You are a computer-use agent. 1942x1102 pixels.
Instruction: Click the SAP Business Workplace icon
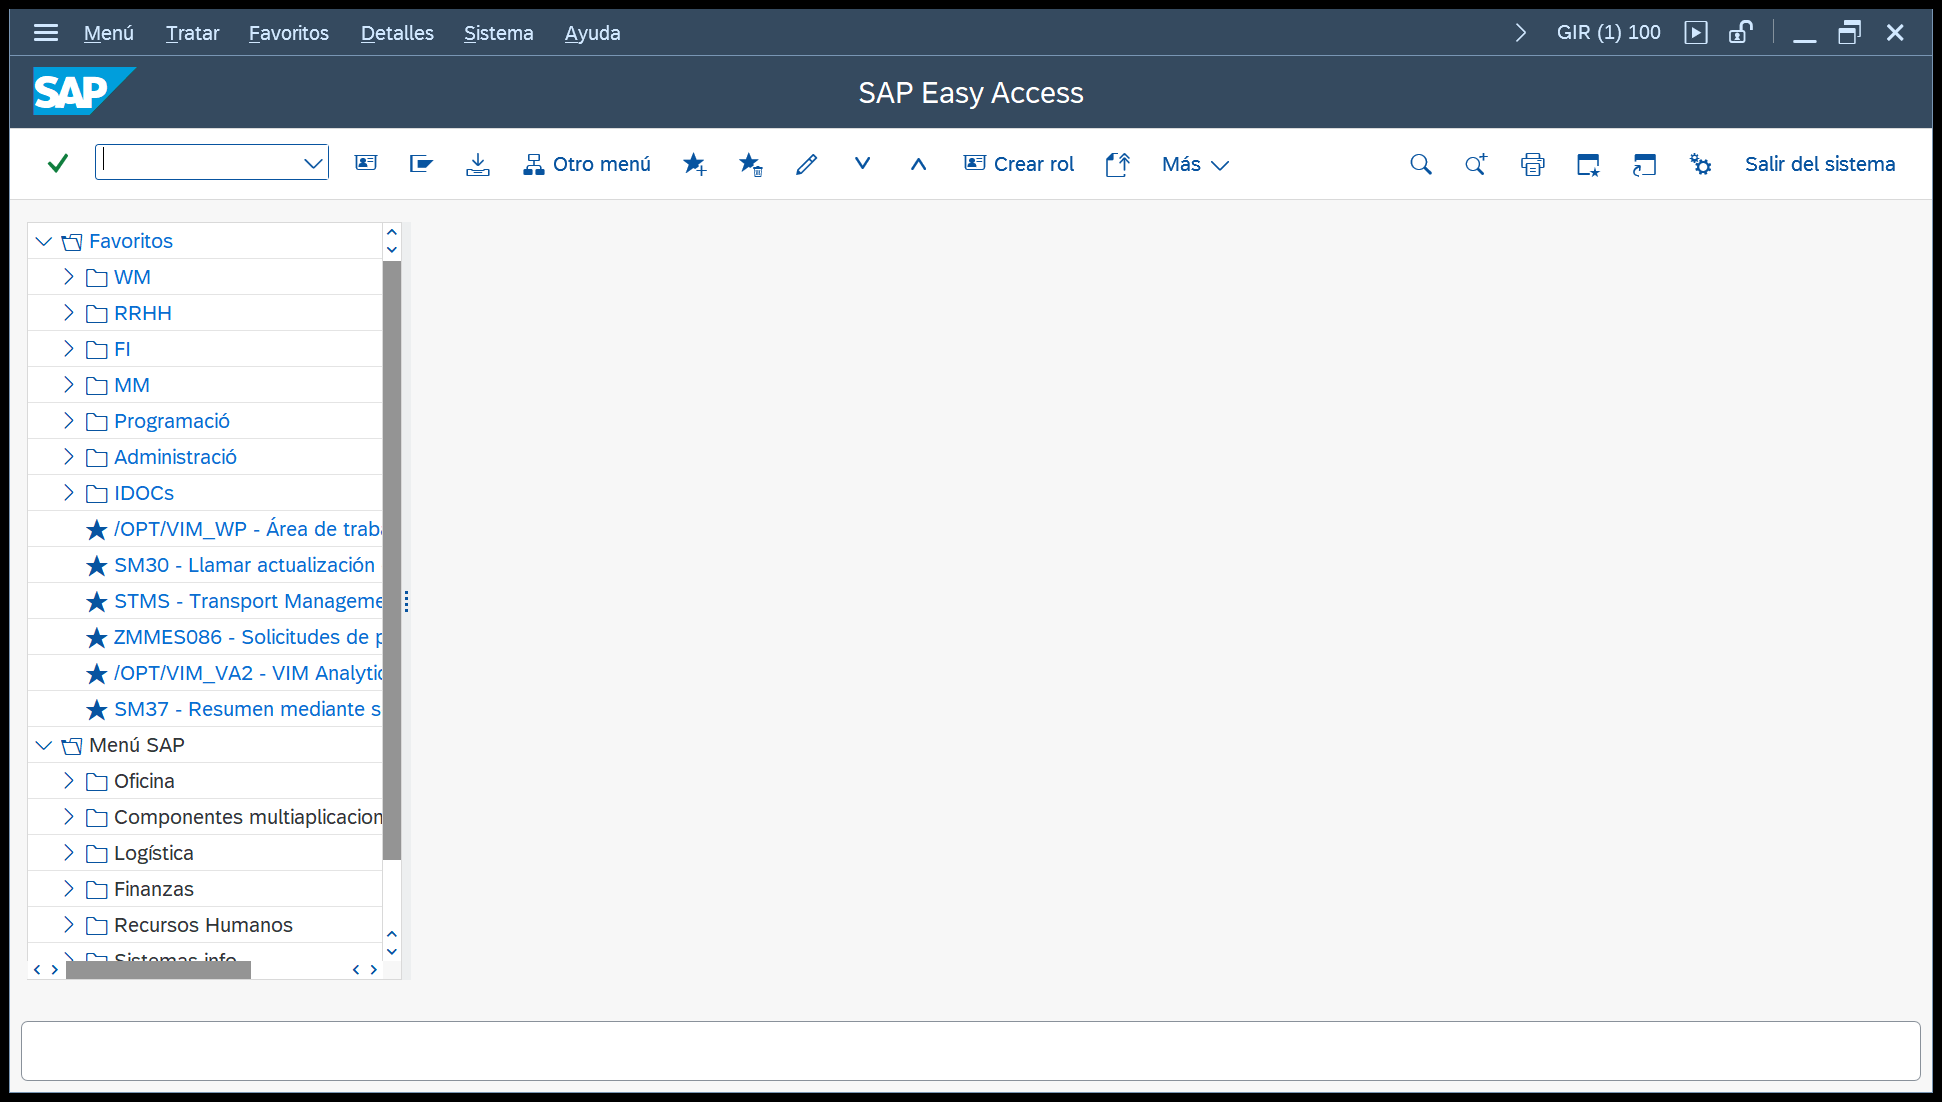point(421,163)
